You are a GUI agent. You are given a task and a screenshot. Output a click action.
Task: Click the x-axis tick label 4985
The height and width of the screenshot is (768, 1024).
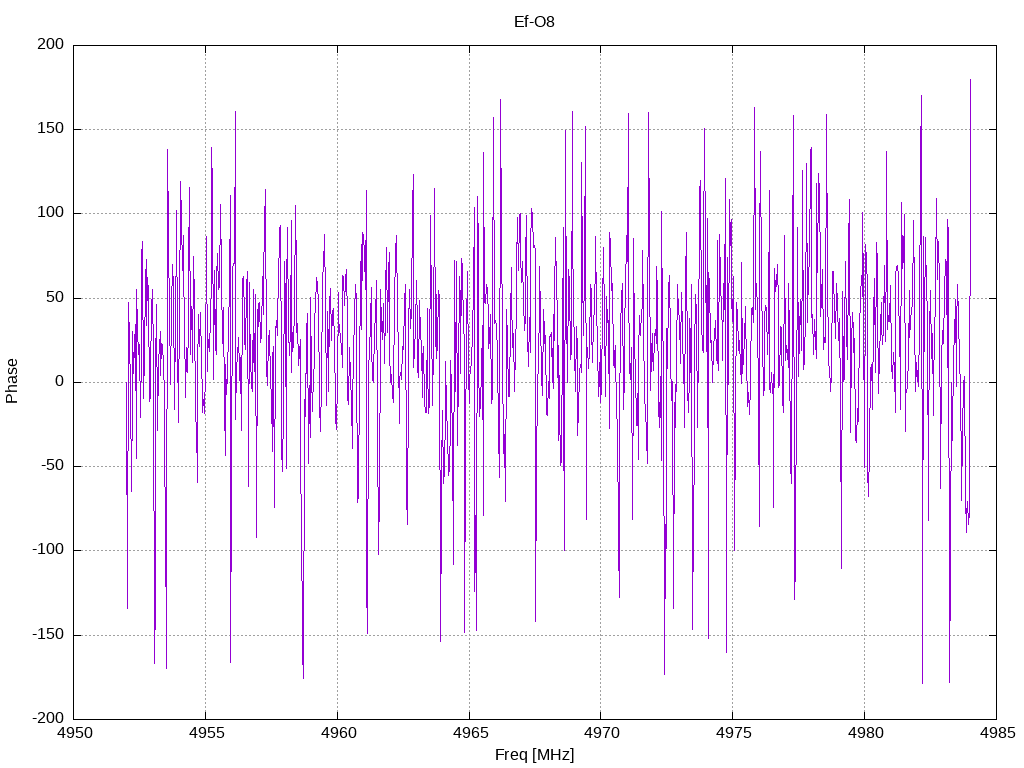coord(997,733)
